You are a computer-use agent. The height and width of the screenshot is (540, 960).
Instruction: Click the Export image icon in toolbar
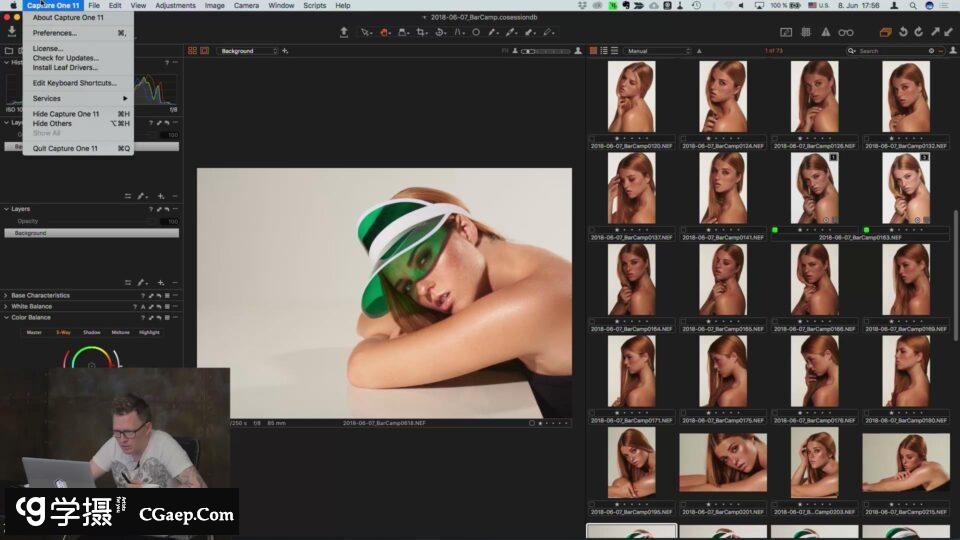coord(344,32)
